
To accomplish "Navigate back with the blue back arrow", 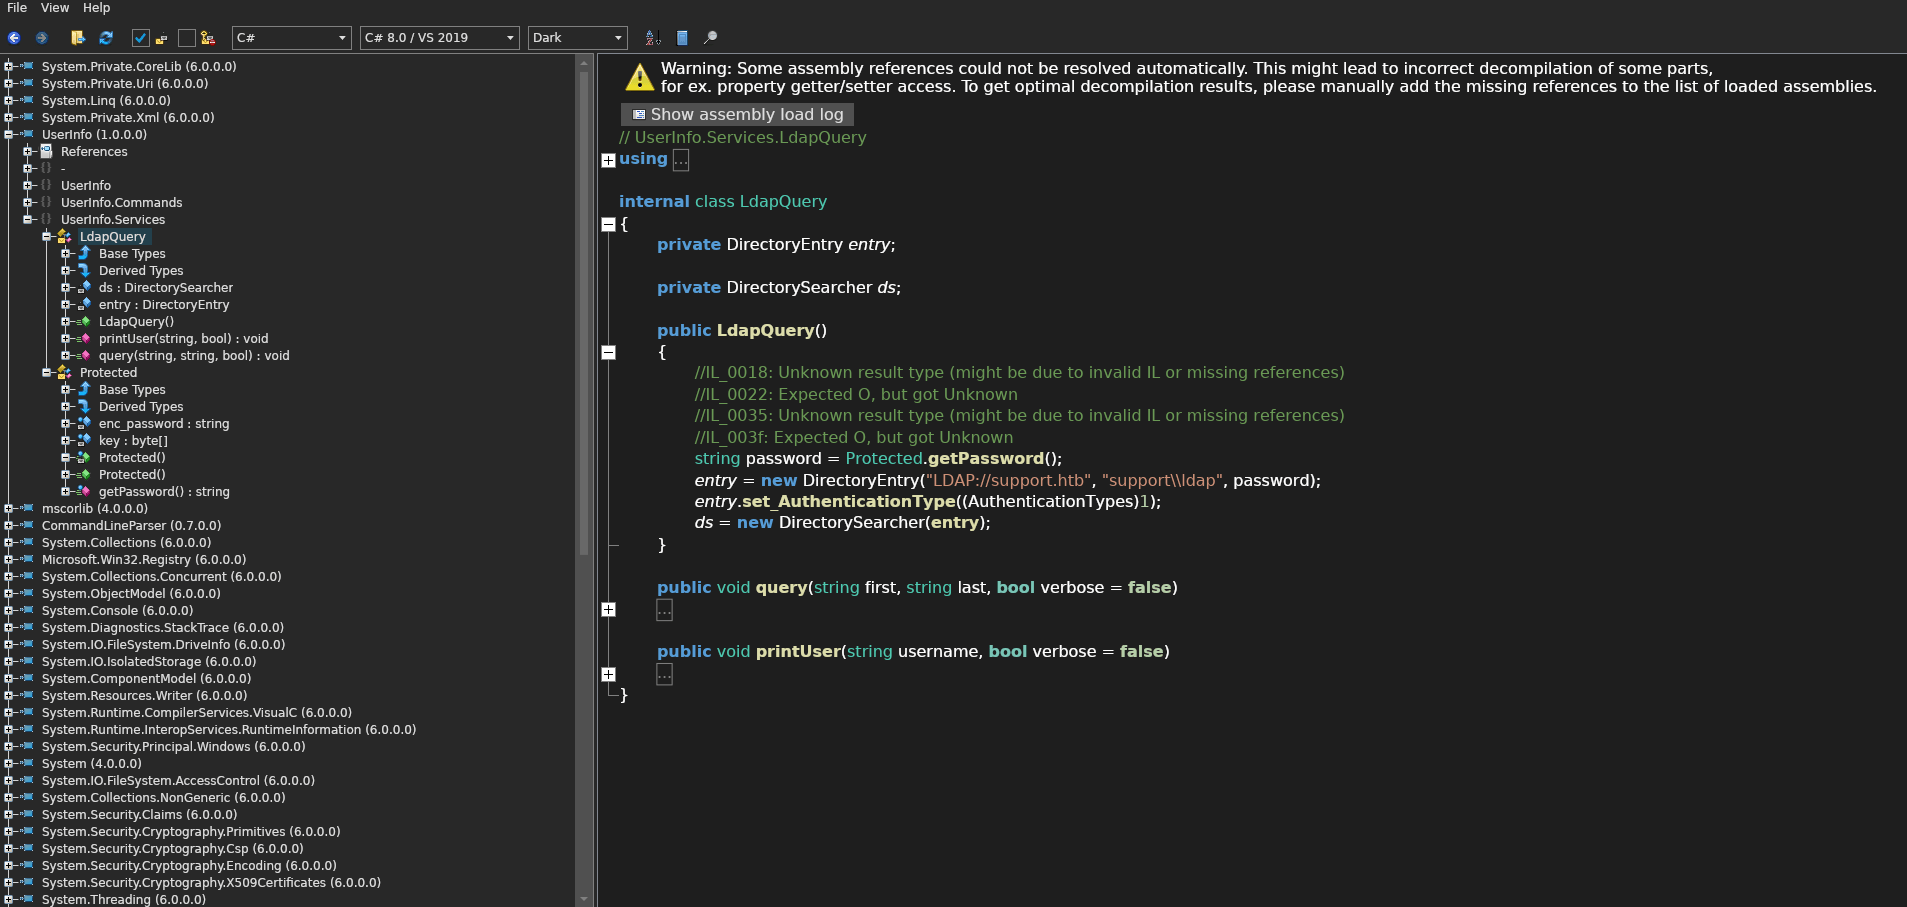I will (14, 38).
